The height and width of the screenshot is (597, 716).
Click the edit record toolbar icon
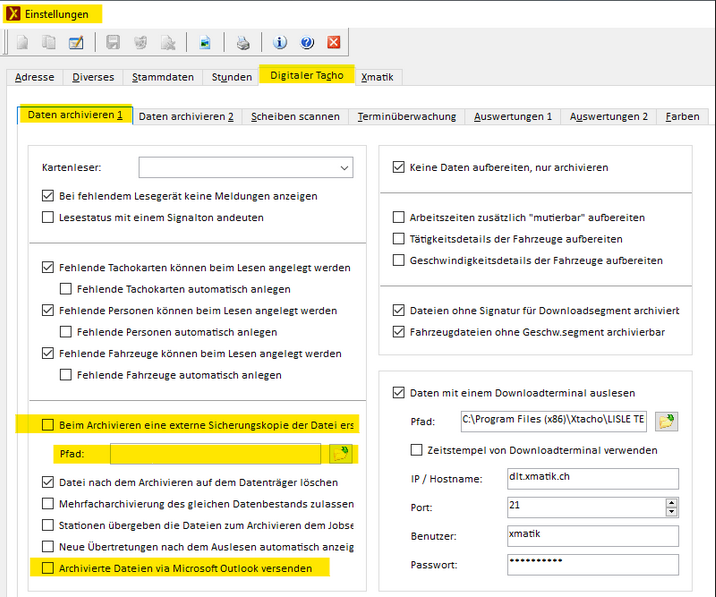click(x=76, y=43)
